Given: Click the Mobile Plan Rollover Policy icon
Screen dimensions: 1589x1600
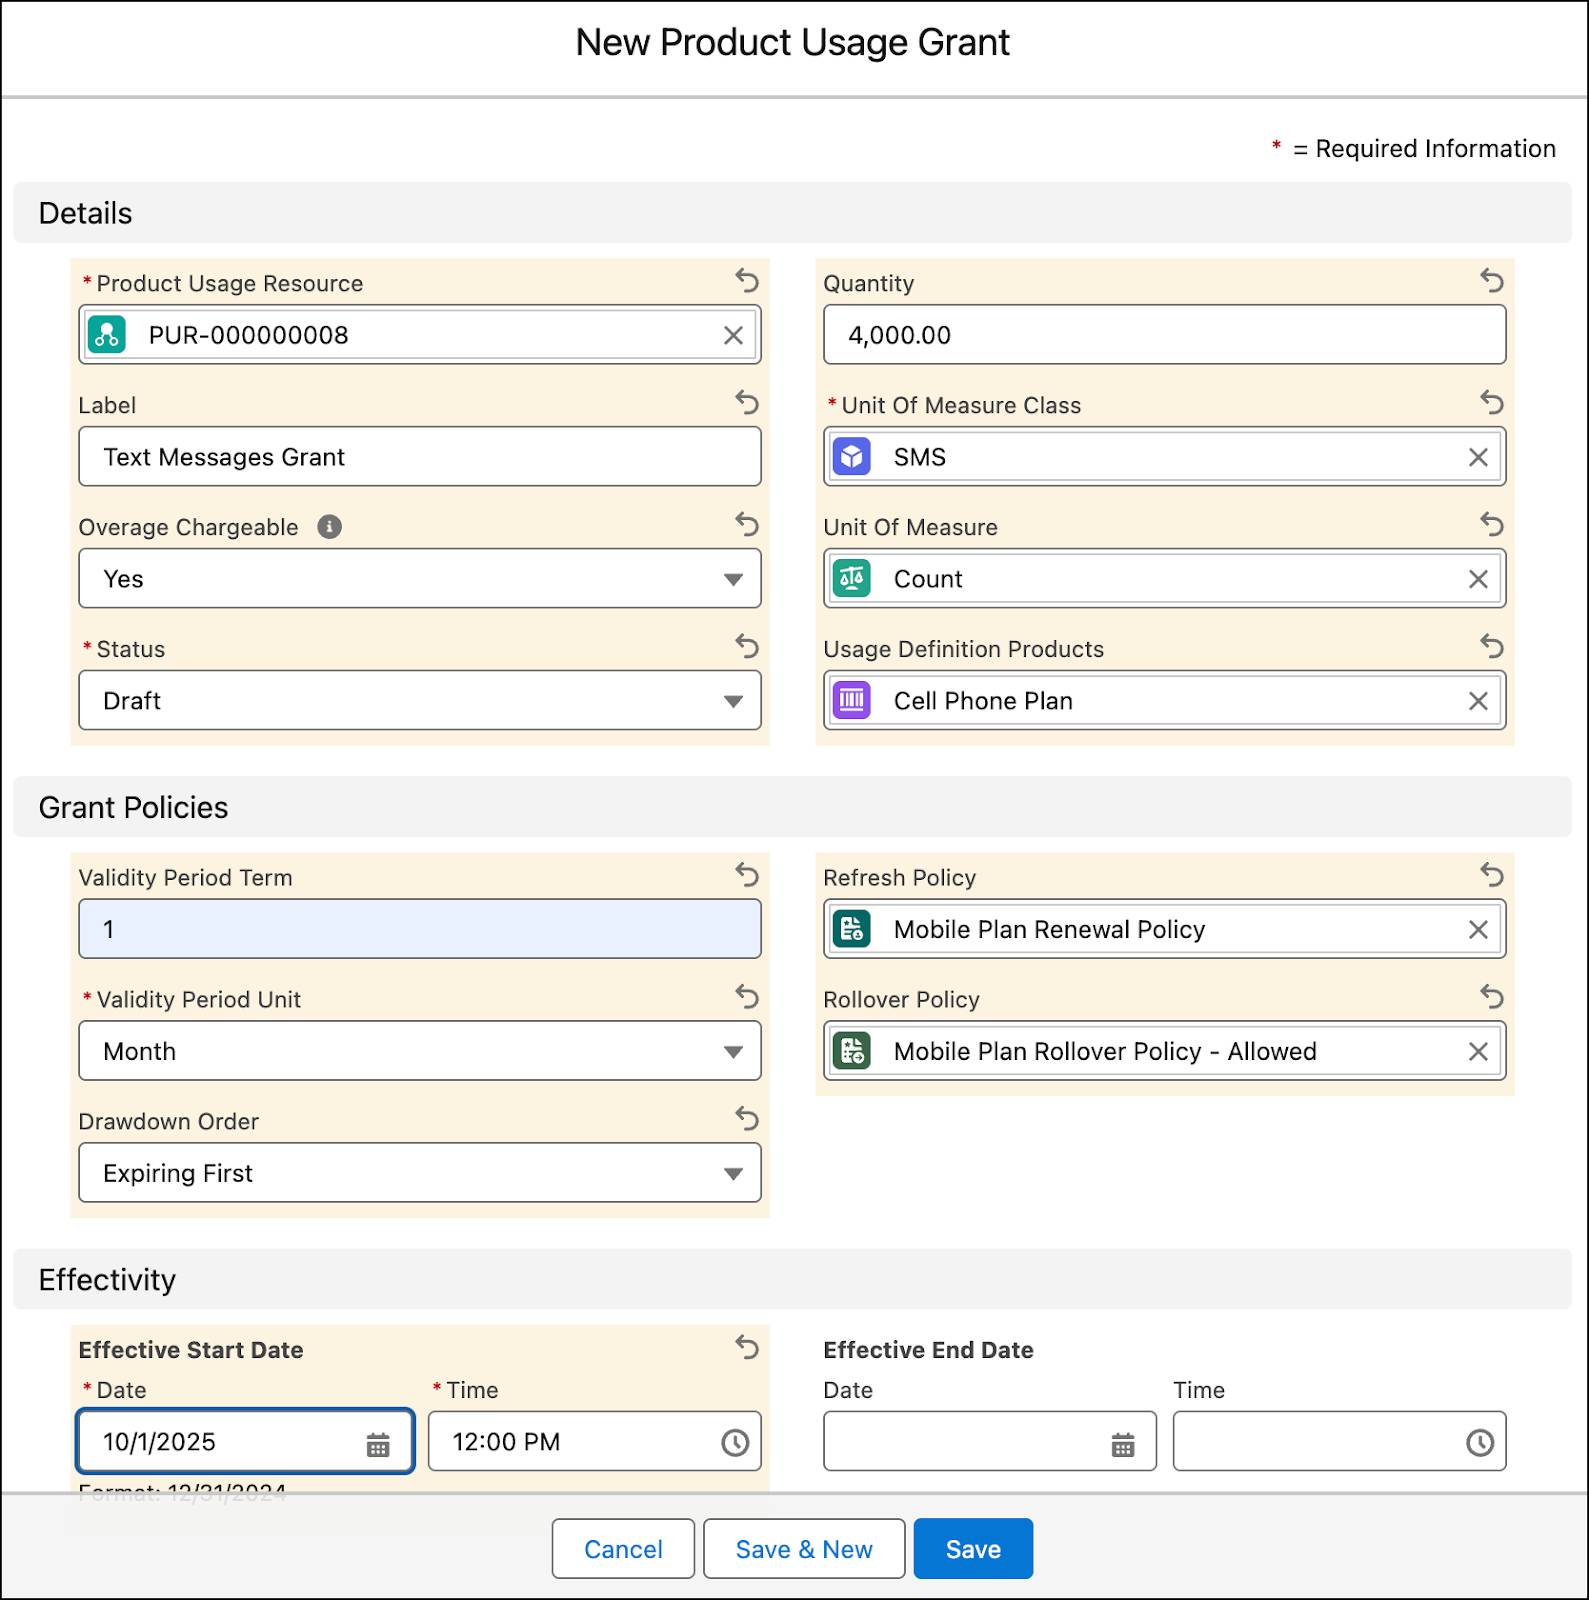Looking at the screenshot, I should [x=852, y=1051].
